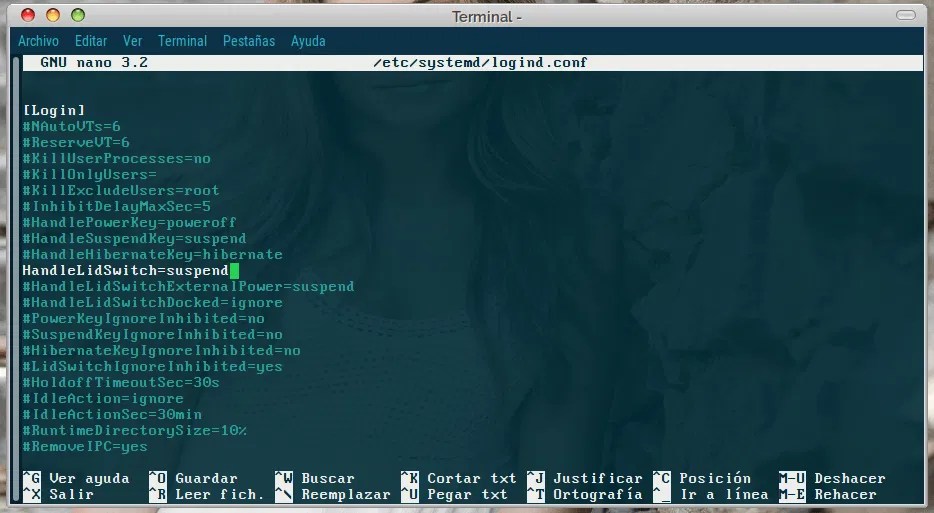Click the #KillExcludeUsers=root line
This screenshot has height=513, width=934.
point(121,191)
